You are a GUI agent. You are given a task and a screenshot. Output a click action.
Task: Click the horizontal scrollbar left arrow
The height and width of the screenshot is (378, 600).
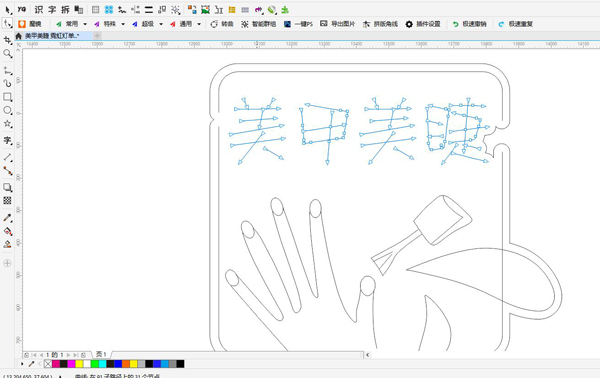coord(367,355)
